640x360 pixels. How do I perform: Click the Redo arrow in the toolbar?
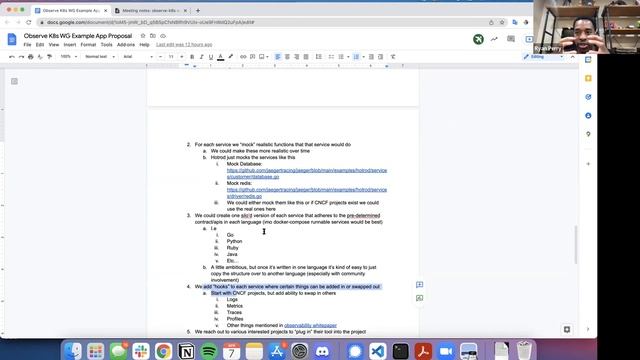coord(21,57)
